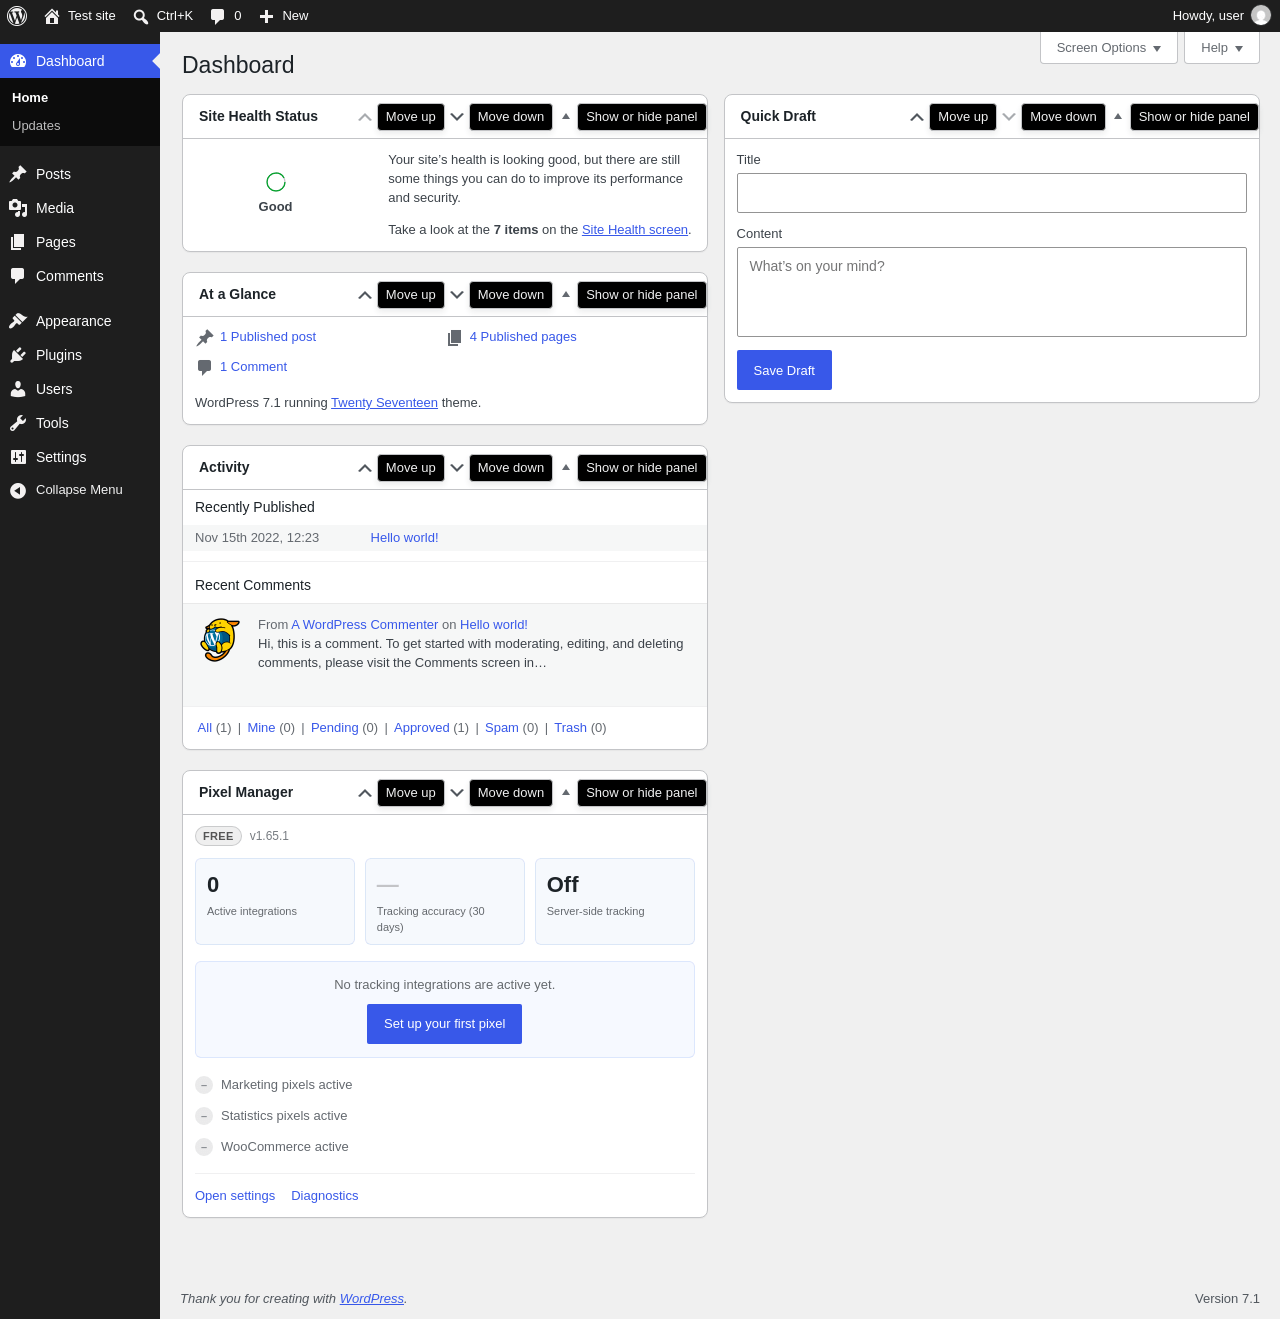Open Pixel Manager settings
The height and width of the screenshot is (1319, 1280).
[235, 1196]
